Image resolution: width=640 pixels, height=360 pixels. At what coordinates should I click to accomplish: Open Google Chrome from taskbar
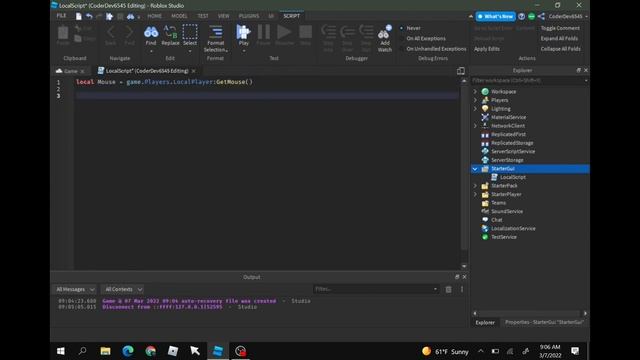[151, 351]
